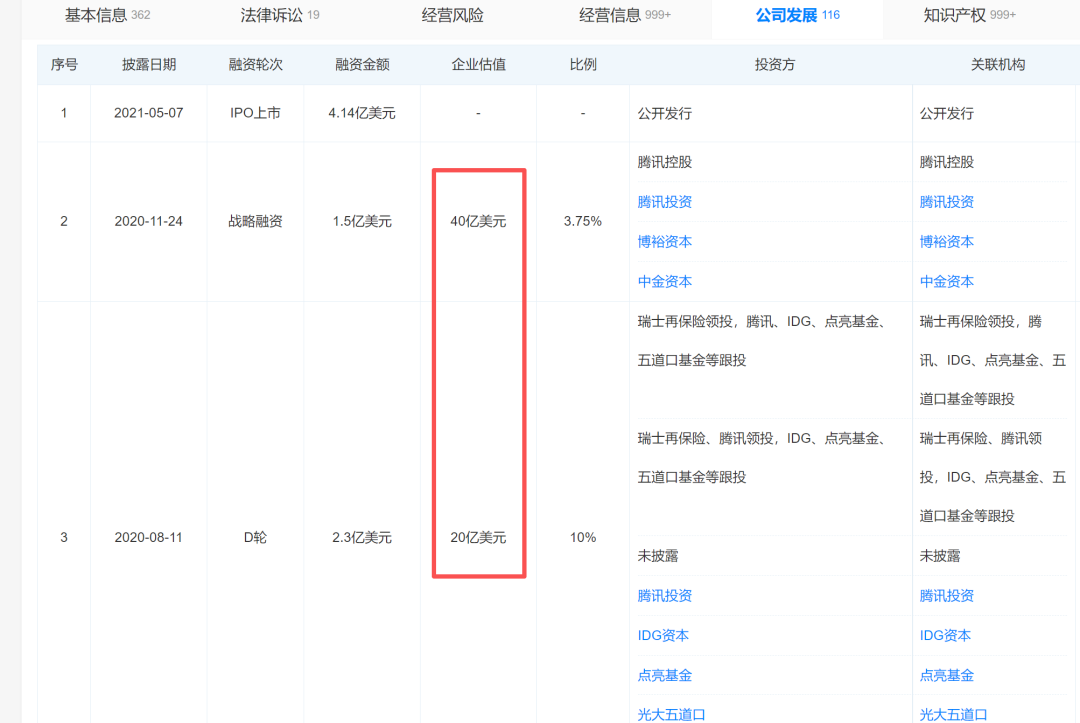Click IDG资本 link in 投资方 column
The width and height of the screenshot is (1080, 723).
663,636
